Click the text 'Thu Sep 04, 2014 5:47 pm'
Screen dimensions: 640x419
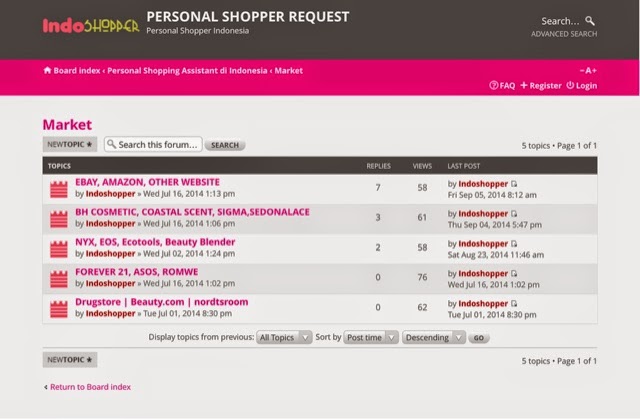pyautogui.click(x=495, y=225)
